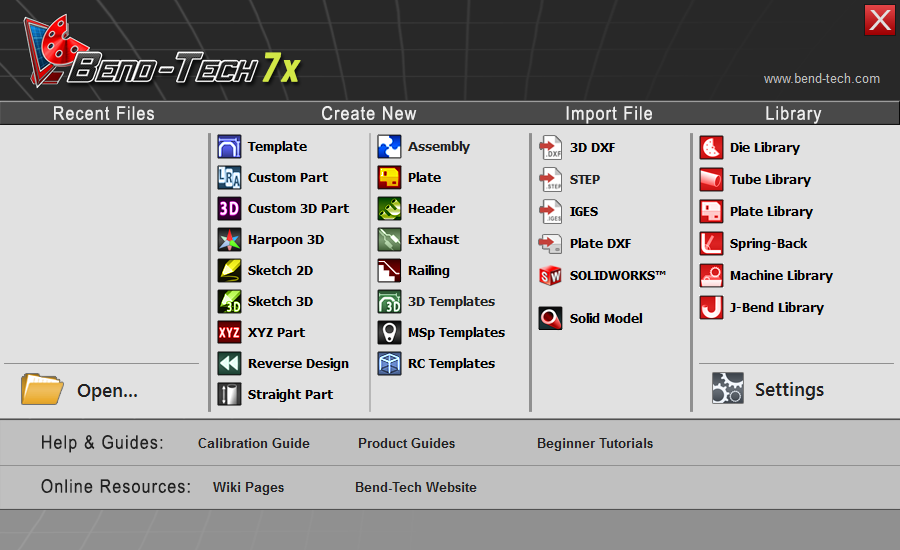Click the Plate icon under Create New
900x550 pixels.
click(x=389, y=177)
